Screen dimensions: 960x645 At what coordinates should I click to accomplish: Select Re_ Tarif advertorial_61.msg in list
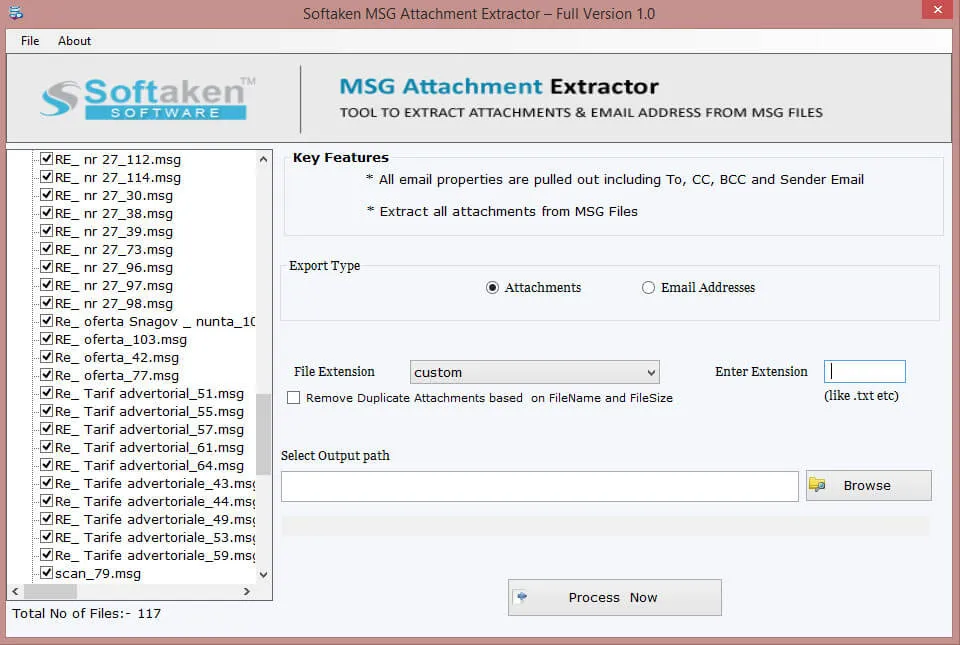149,447
